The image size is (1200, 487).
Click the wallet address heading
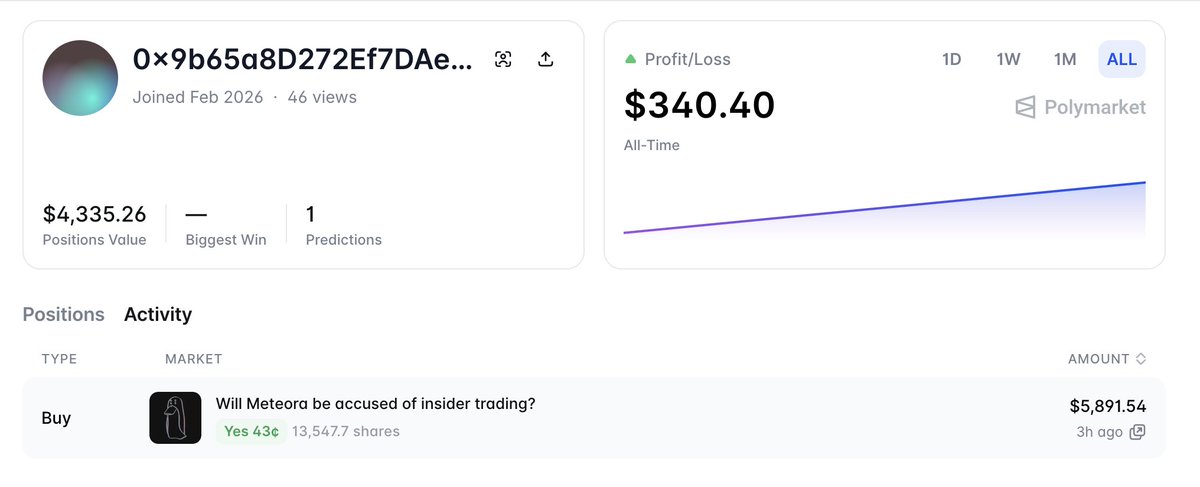click(301, 60)
